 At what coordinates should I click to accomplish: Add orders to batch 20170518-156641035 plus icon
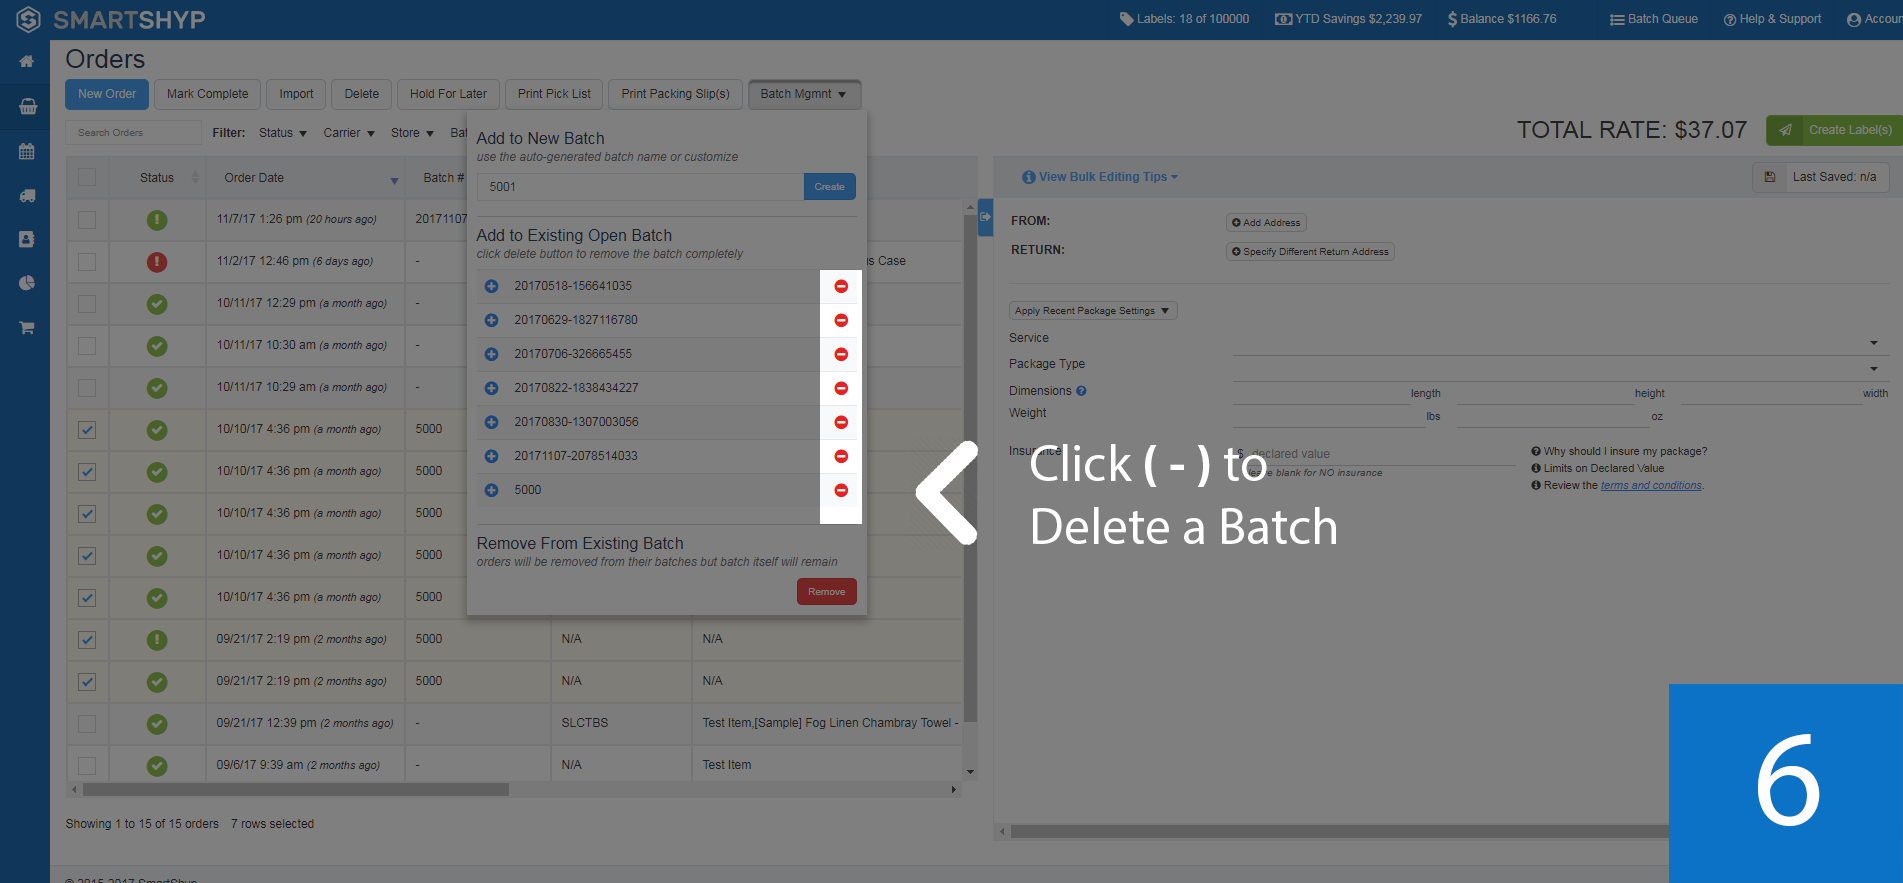pos(491,286)
